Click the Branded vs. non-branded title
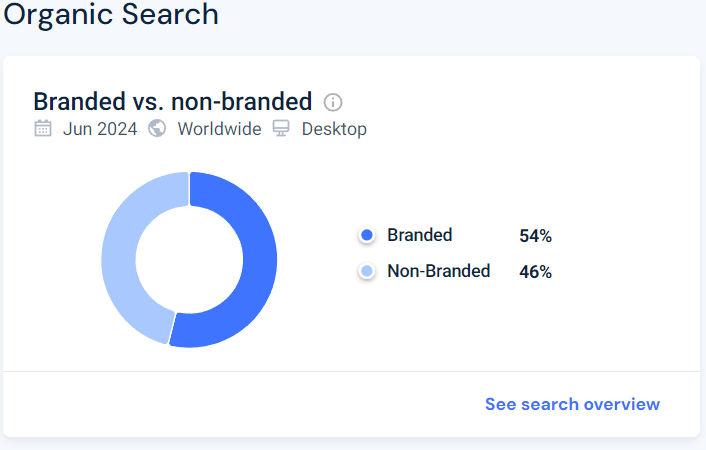This screenshot has height=450, width=706. point(172,102)
